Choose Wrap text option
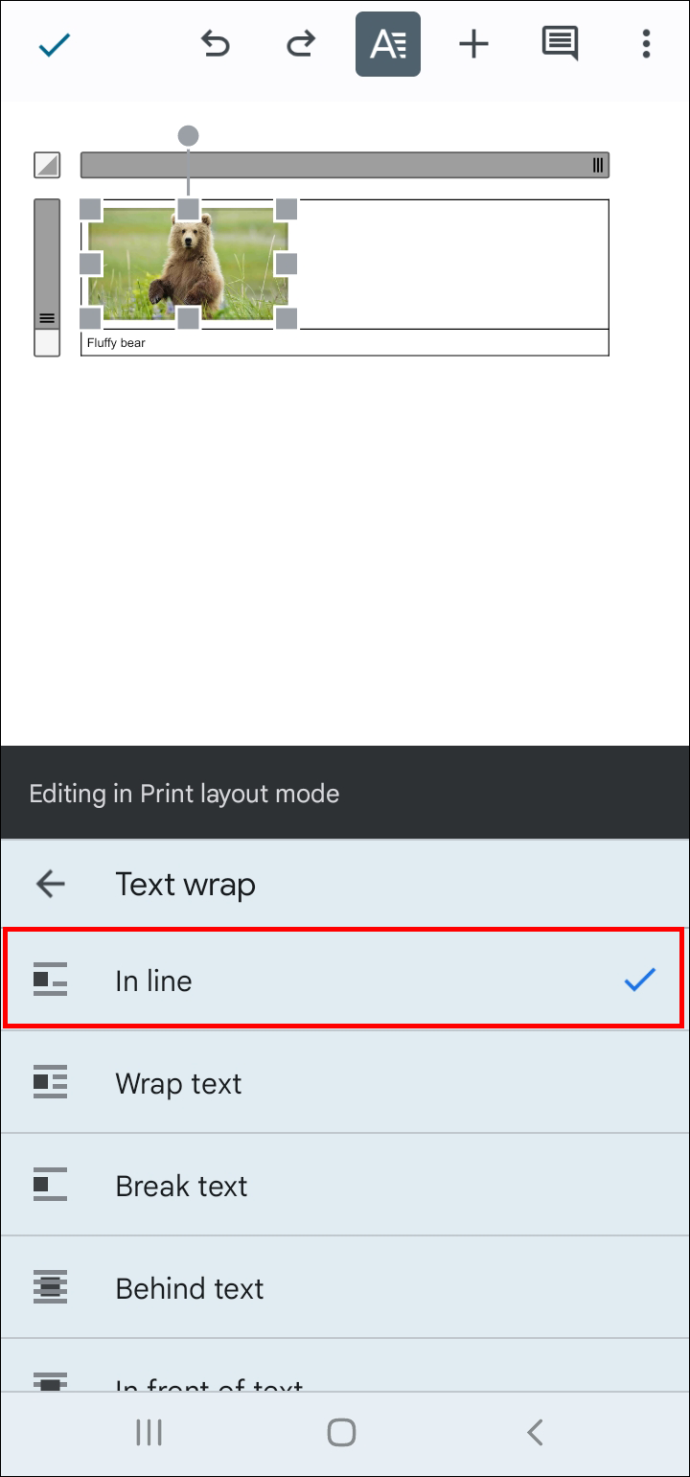The width and height of the screenshot is (690, 1477). pos(345,1083)
